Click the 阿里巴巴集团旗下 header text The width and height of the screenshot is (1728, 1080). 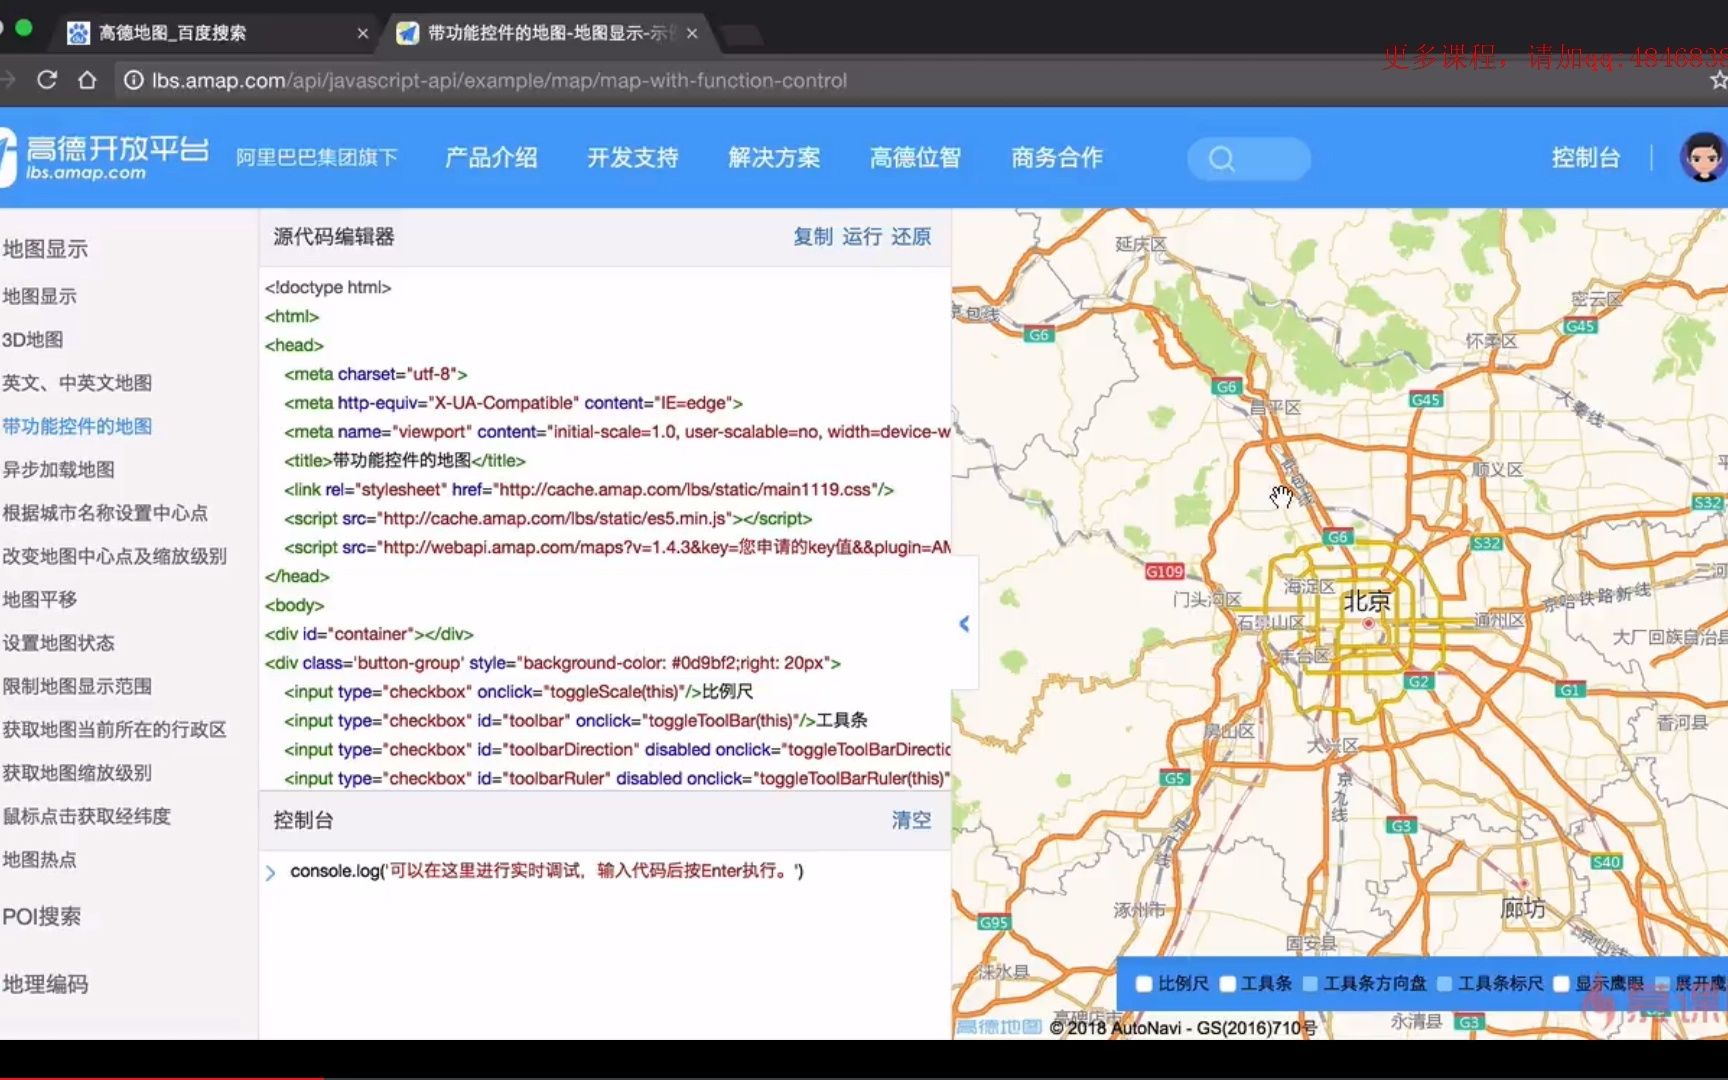[316, 157]
